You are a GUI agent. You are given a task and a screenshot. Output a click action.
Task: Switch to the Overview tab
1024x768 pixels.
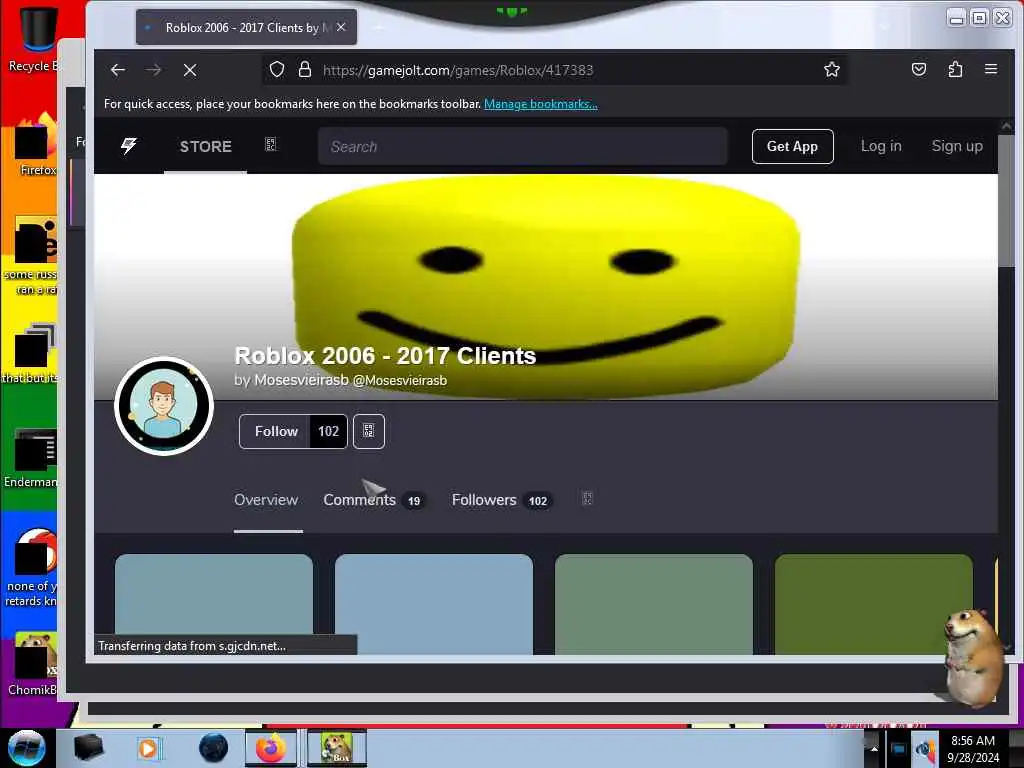click(x=266, y=500)
